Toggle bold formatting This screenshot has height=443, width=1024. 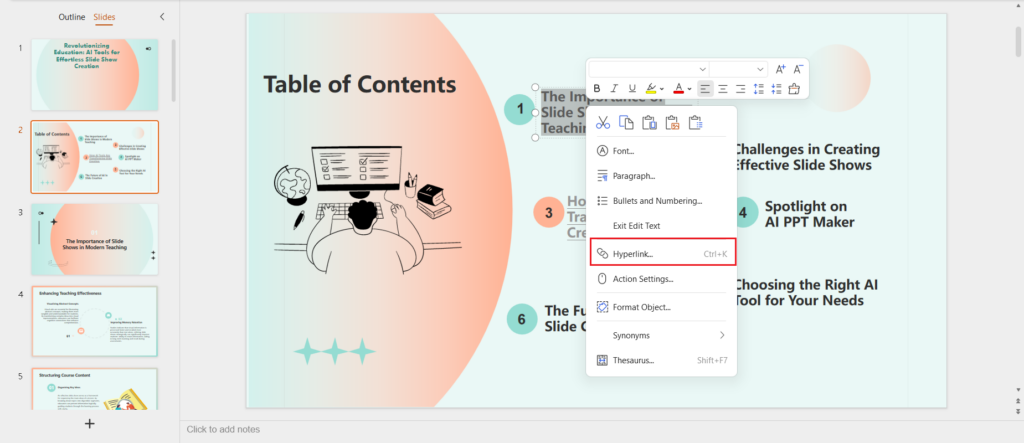pos(597,89)
